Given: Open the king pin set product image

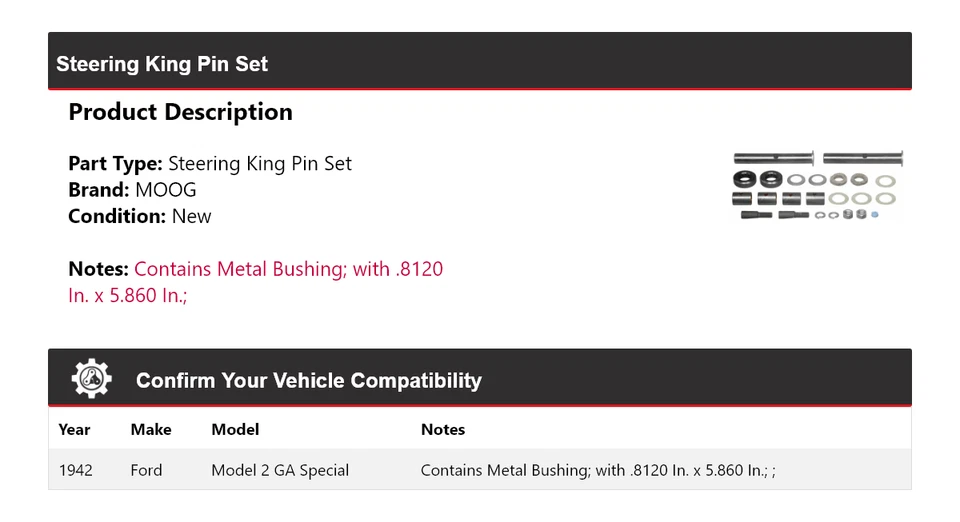Looking at the screenshot, I should (817, 186).
